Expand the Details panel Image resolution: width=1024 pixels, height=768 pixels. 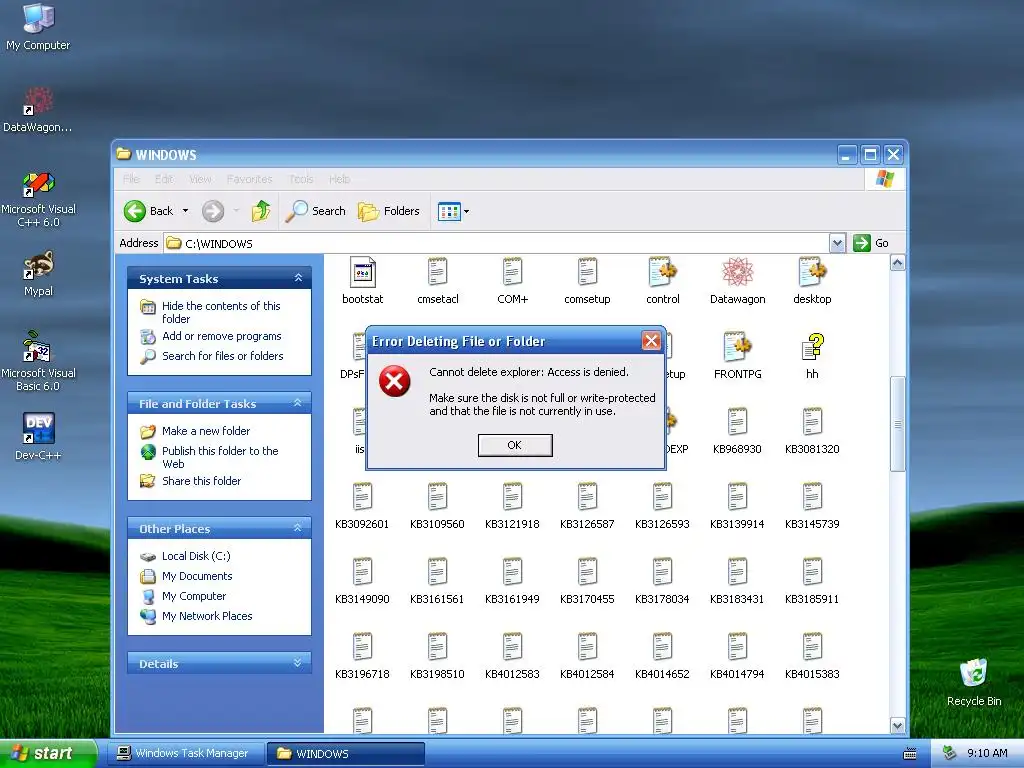tap(298, 663)
